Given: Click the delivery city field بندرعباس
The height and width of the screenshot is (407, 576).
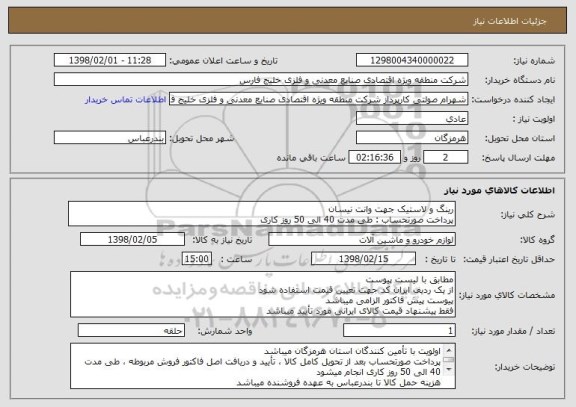Looking at the screenshot, I should click(x=110, y=138).
